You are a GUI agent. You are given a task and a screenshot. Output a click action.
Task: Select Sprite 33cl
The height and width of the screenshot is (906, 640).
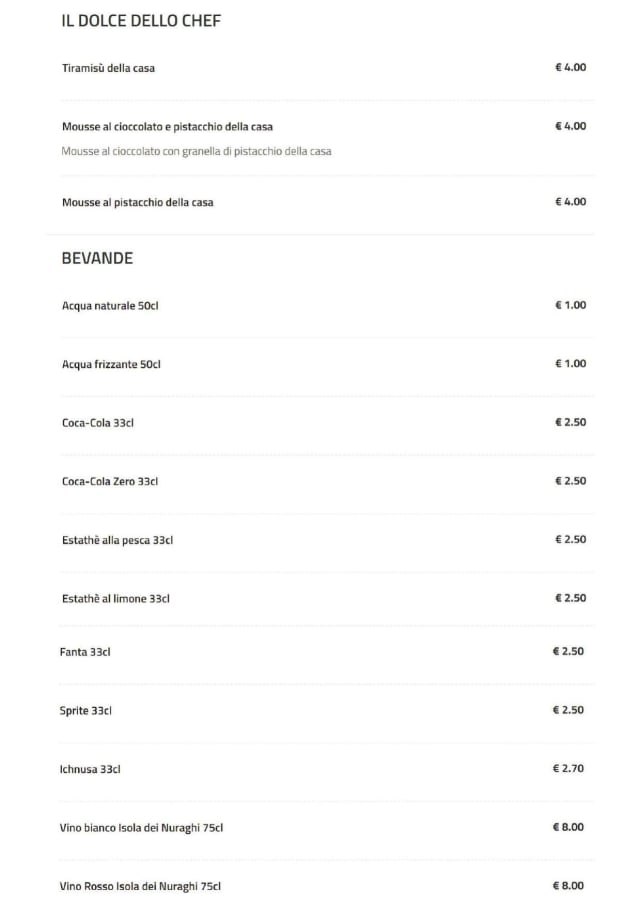(86, 711)
